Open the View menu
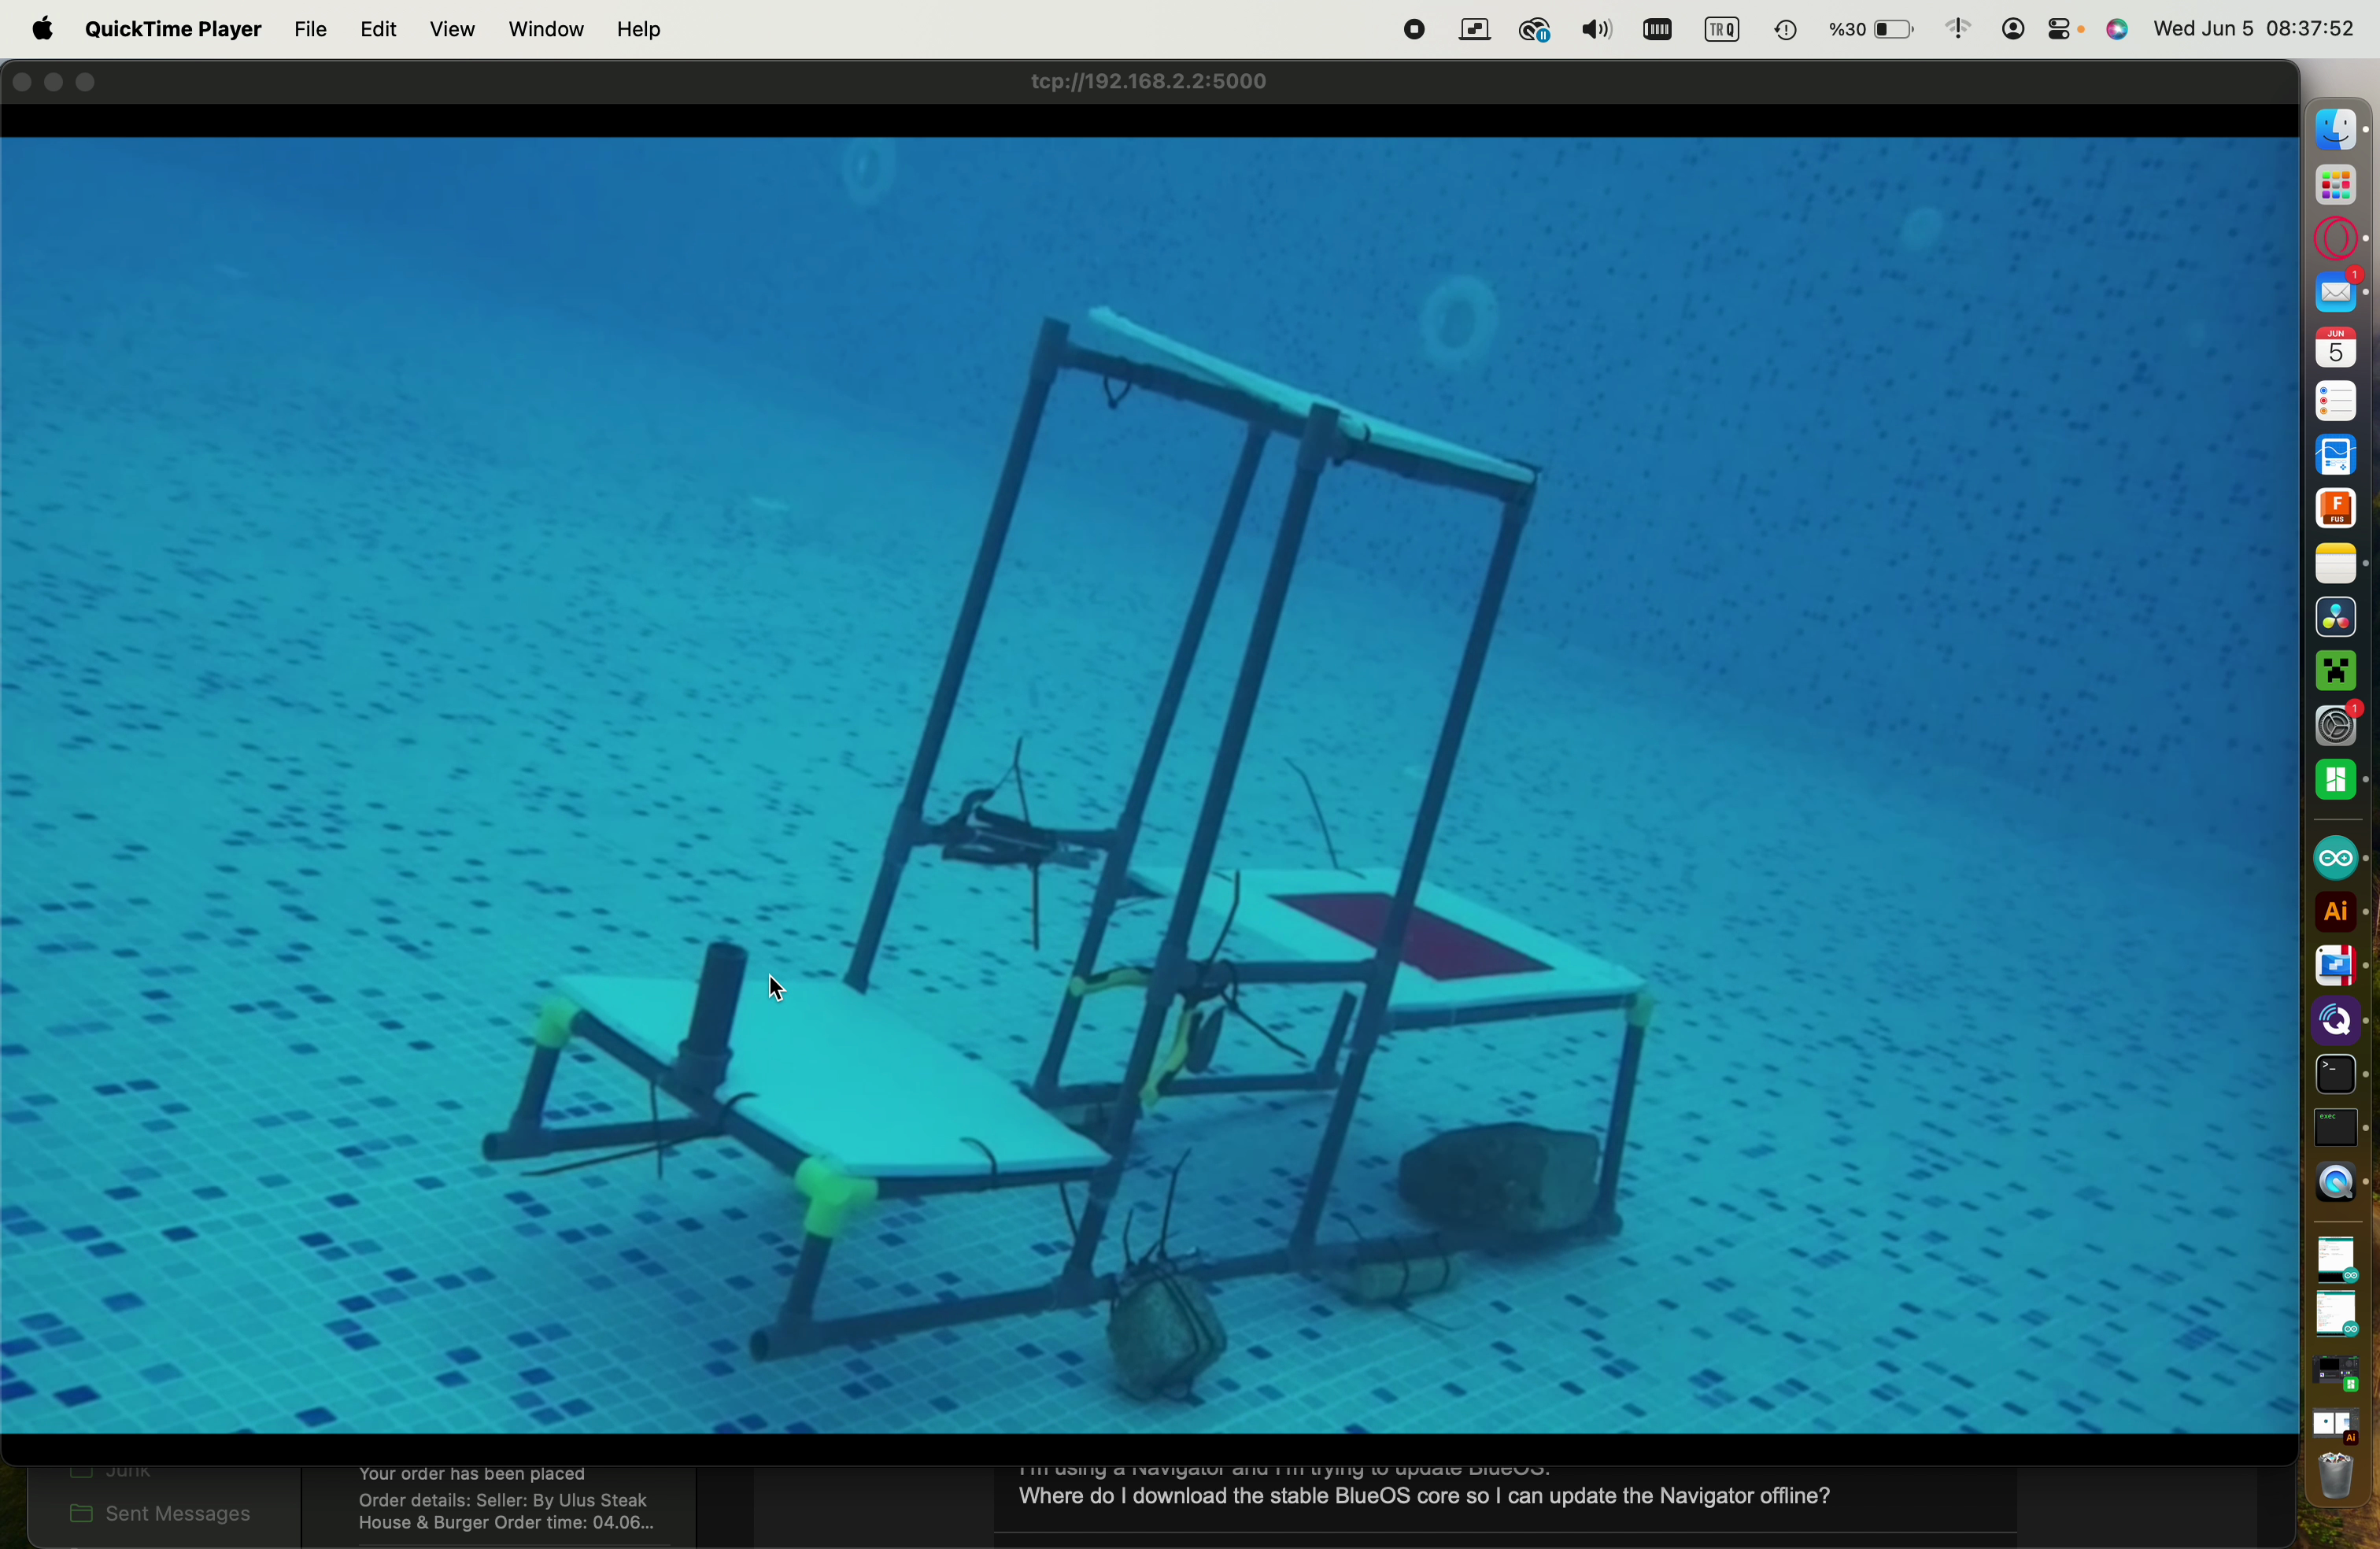The height and width of the screenshot is (1549, 2380). tap(452, 30)
